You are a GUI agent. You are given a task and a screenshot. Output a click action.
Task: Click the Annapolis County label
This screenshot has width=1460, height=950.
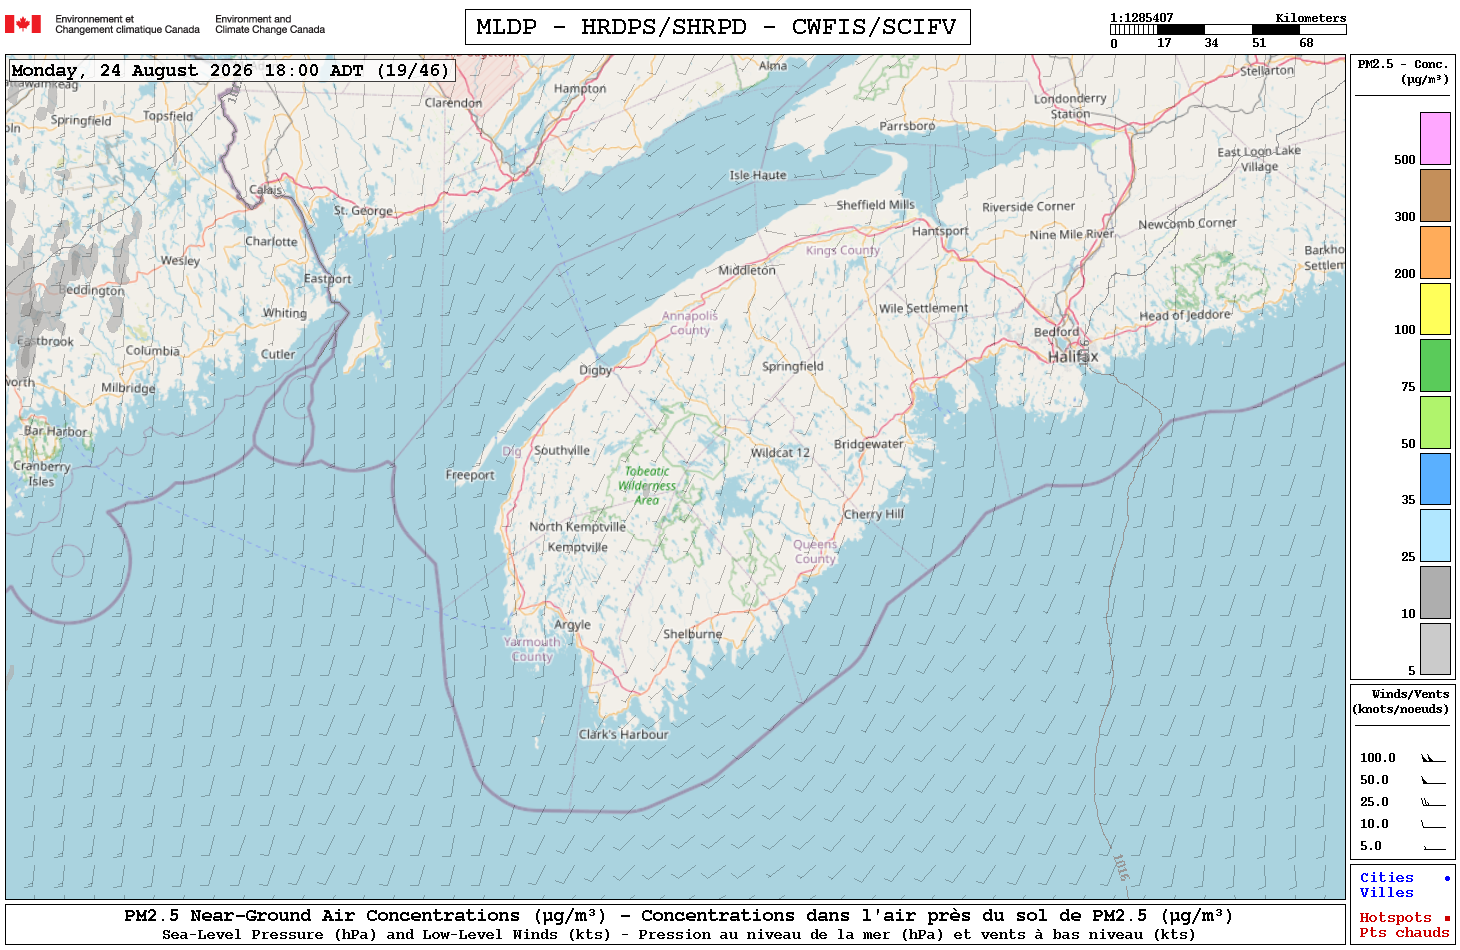tap(690, 323)
